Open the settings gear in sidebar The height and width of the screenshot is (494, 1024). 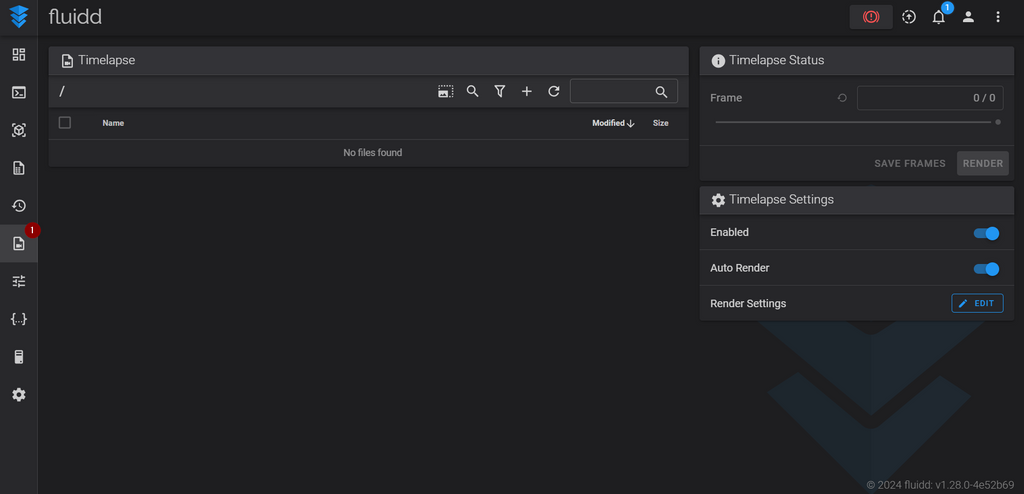pos(18,395)
